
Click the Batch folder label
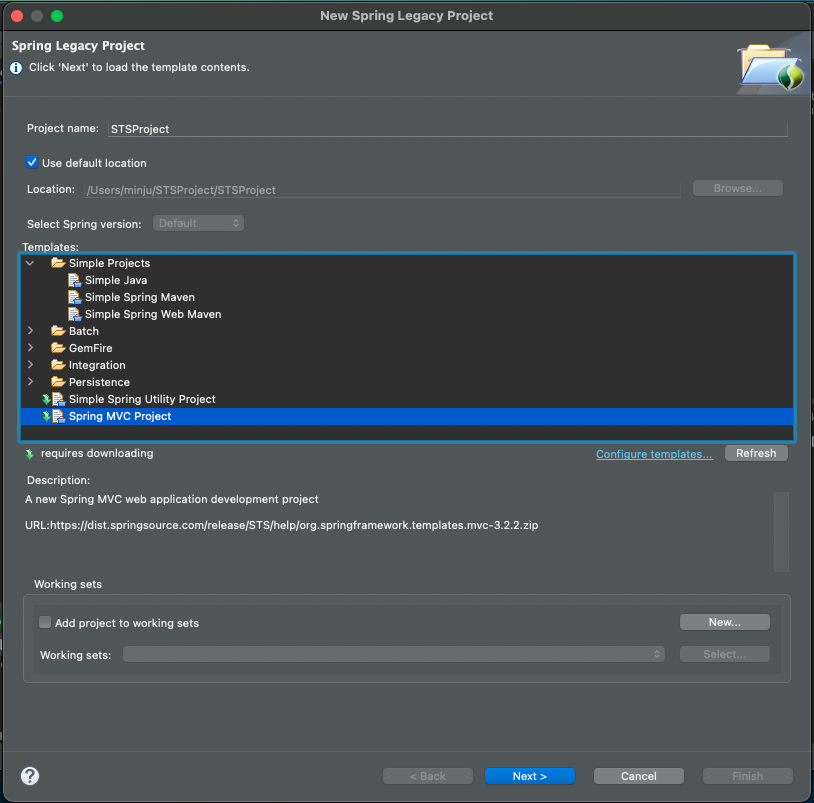click(84, 331)
